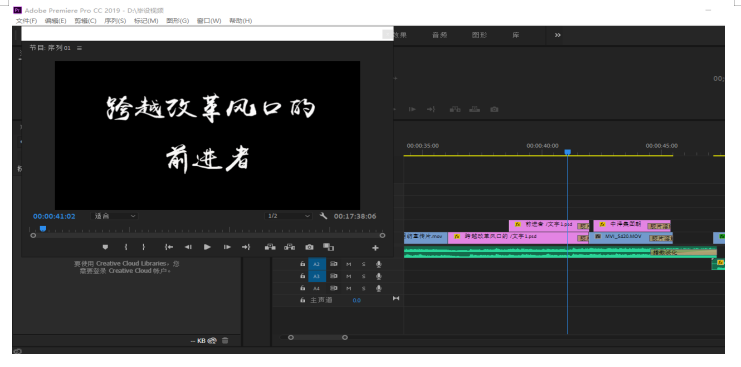Toggle the track lock on A4

tap(302, 288)
